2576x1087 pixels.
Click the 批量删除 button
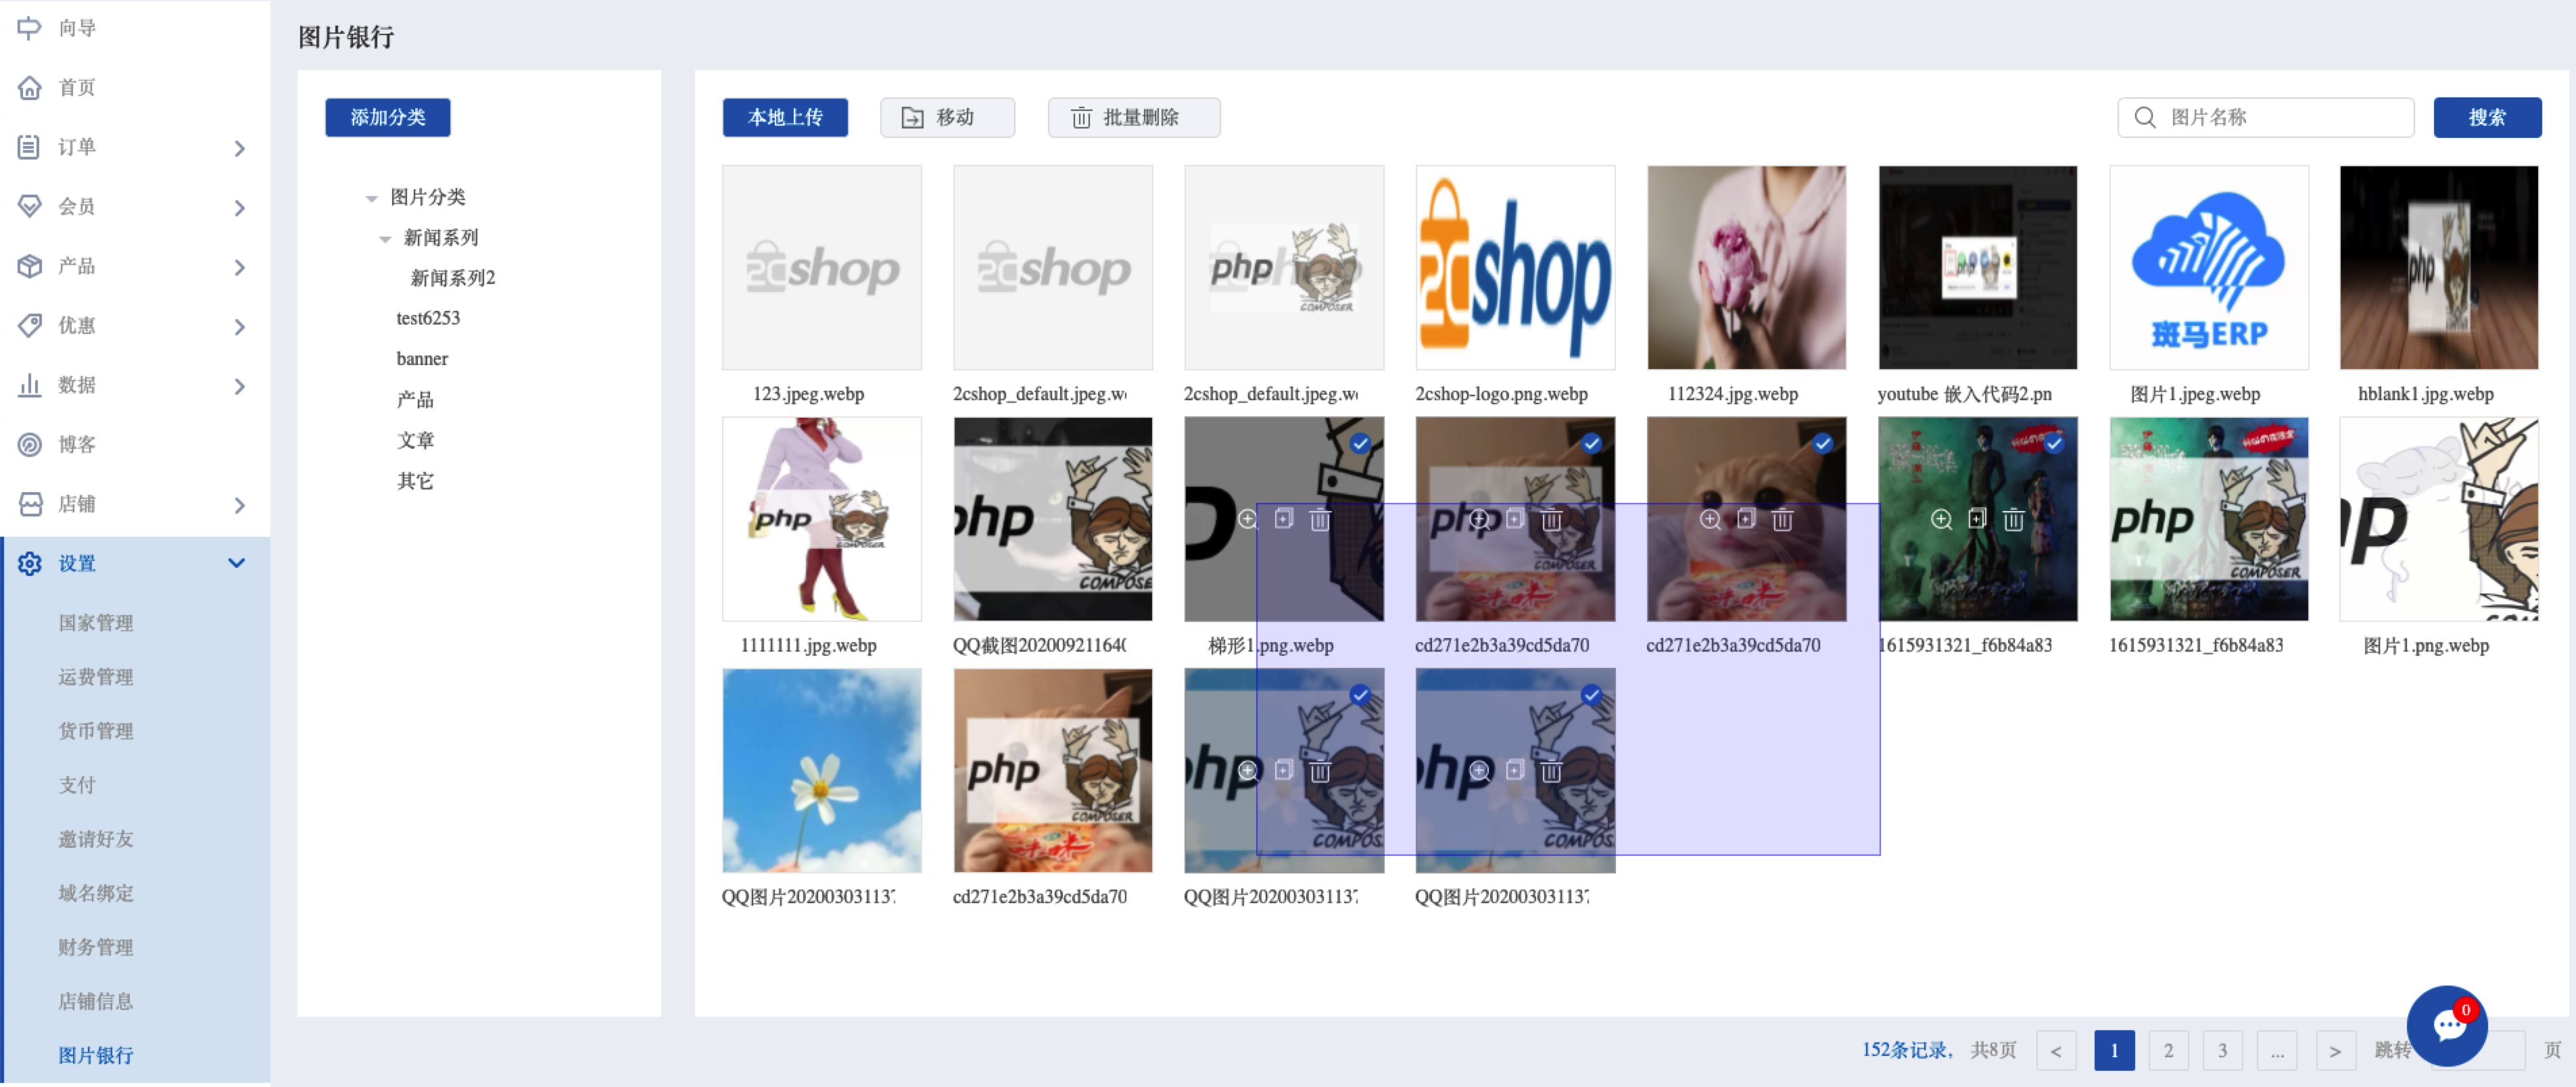point(1133,117)
